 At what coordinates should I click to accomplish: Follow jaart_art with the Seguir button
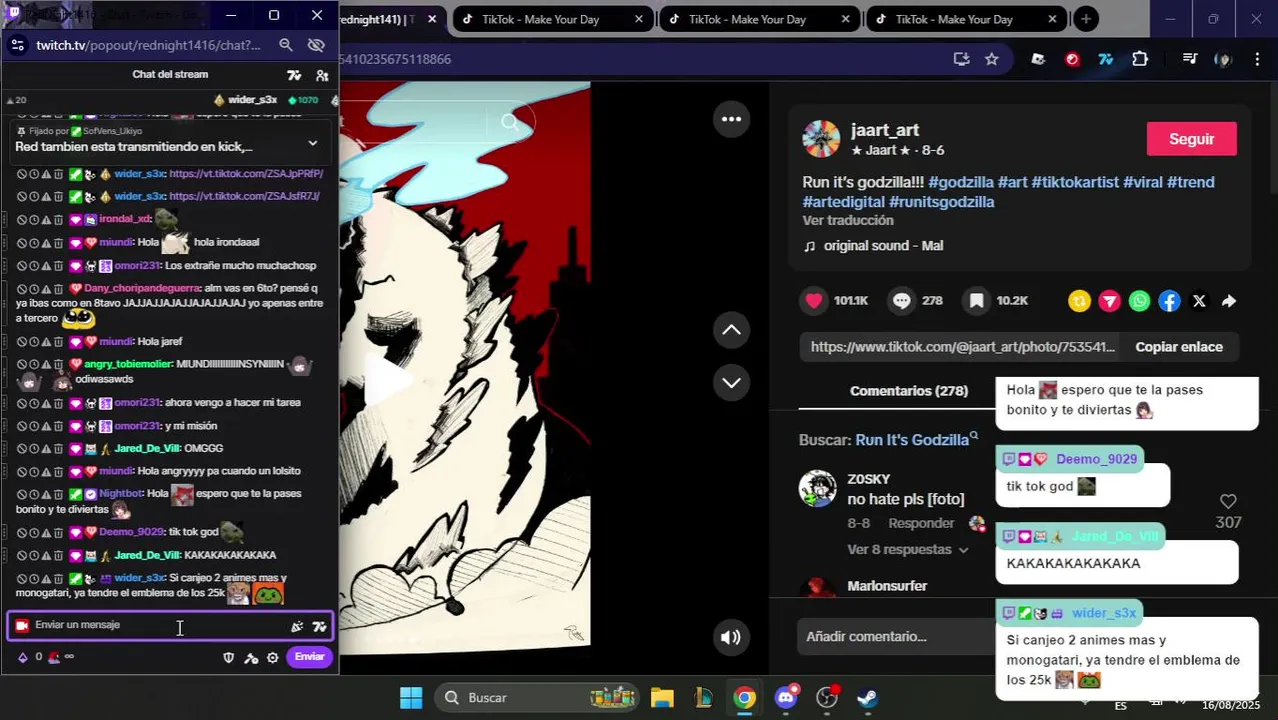(1191, 139)
